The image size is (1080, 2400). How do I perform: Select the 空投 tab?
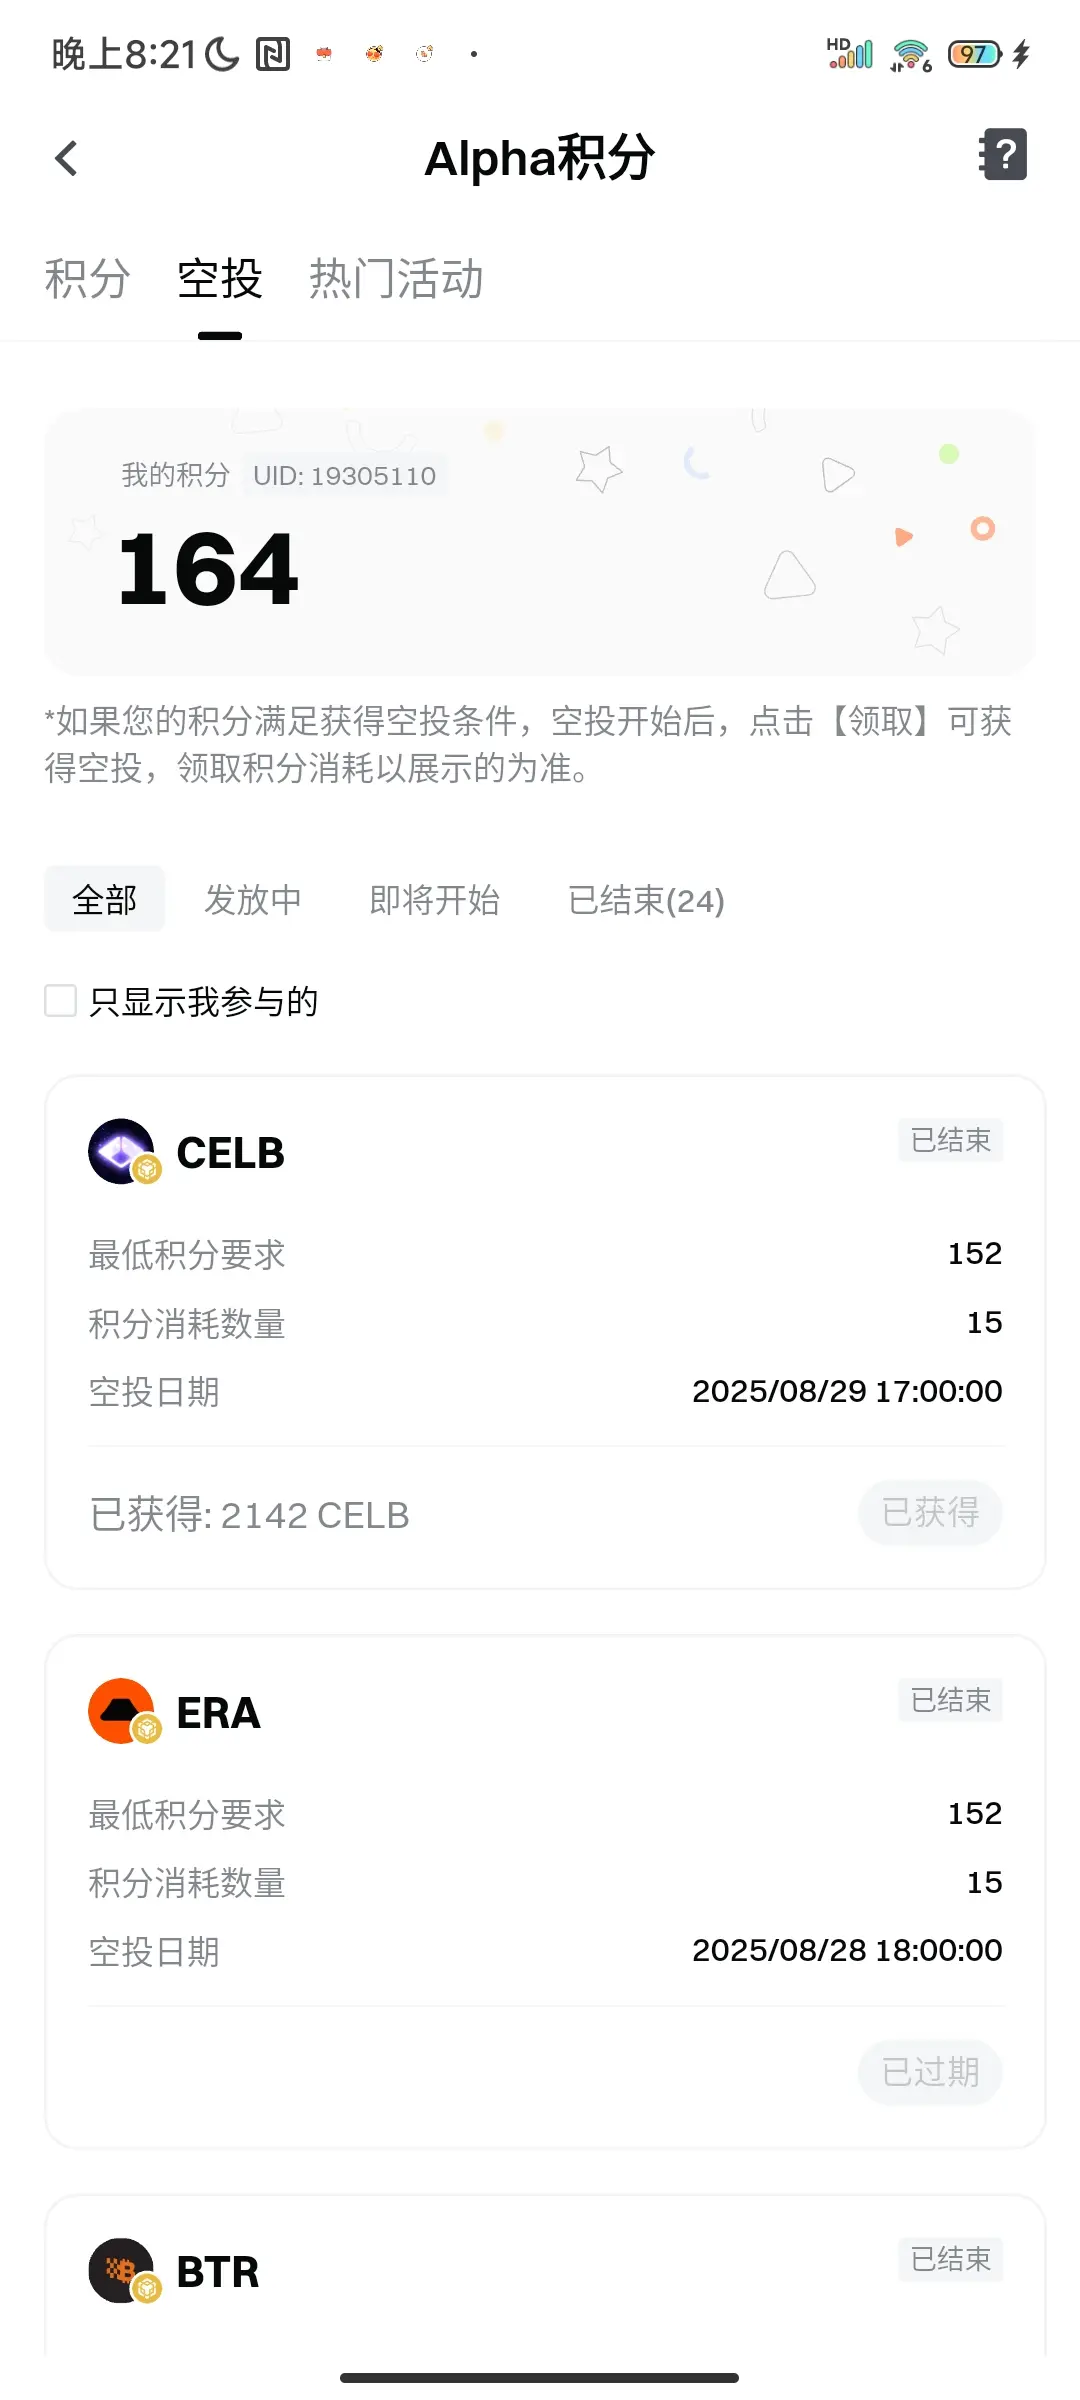tap(220, 278)
